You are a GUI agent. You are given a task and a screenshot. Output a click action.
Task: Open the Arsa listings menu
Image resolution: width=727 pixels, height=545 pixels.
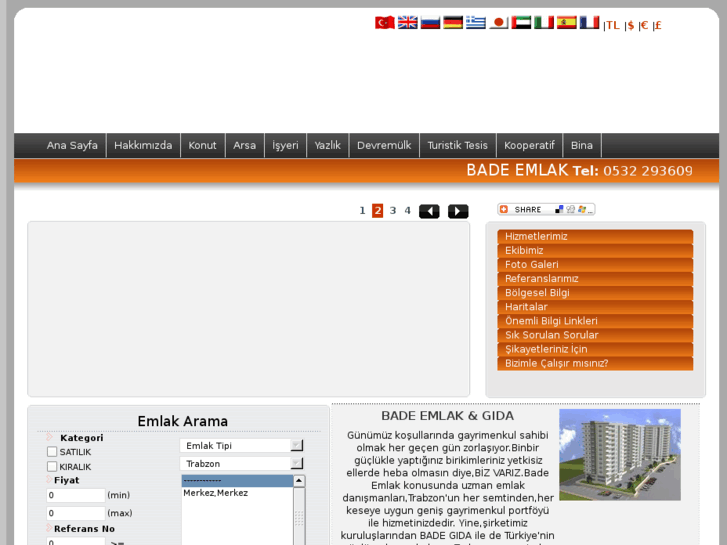[x=244, y=146]
